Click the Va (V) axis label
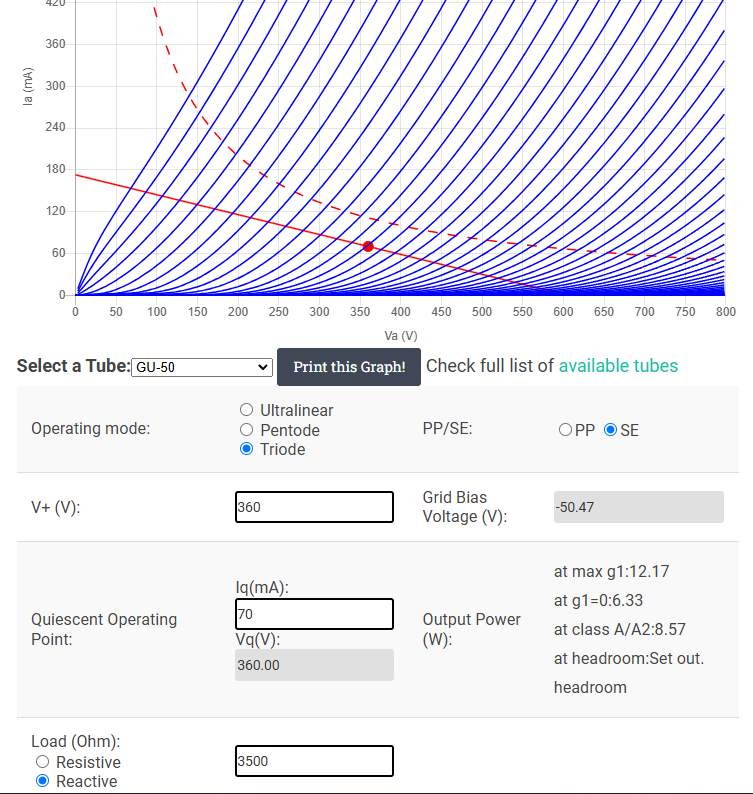Screen dimensions: 753x794 coord(401,336)
